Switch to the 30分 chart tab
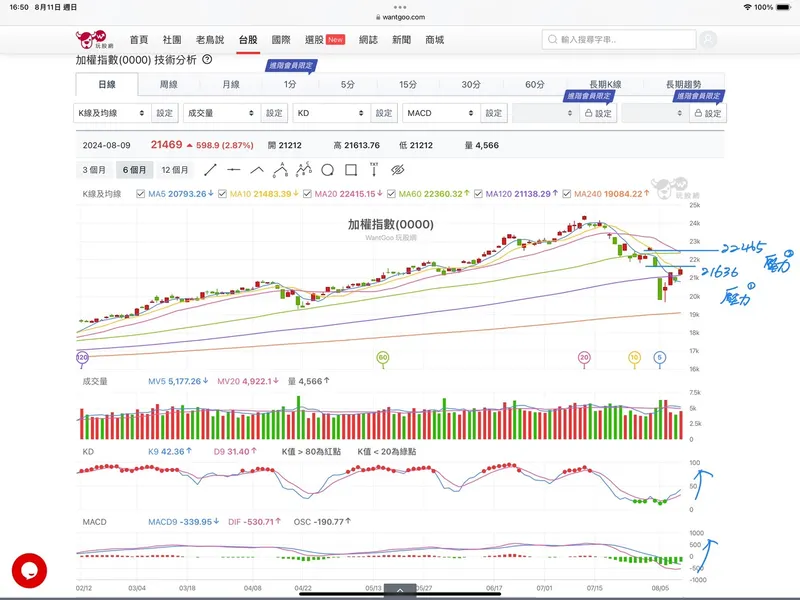800x600 pixels. pyautogui.click(x=471, y=84)
